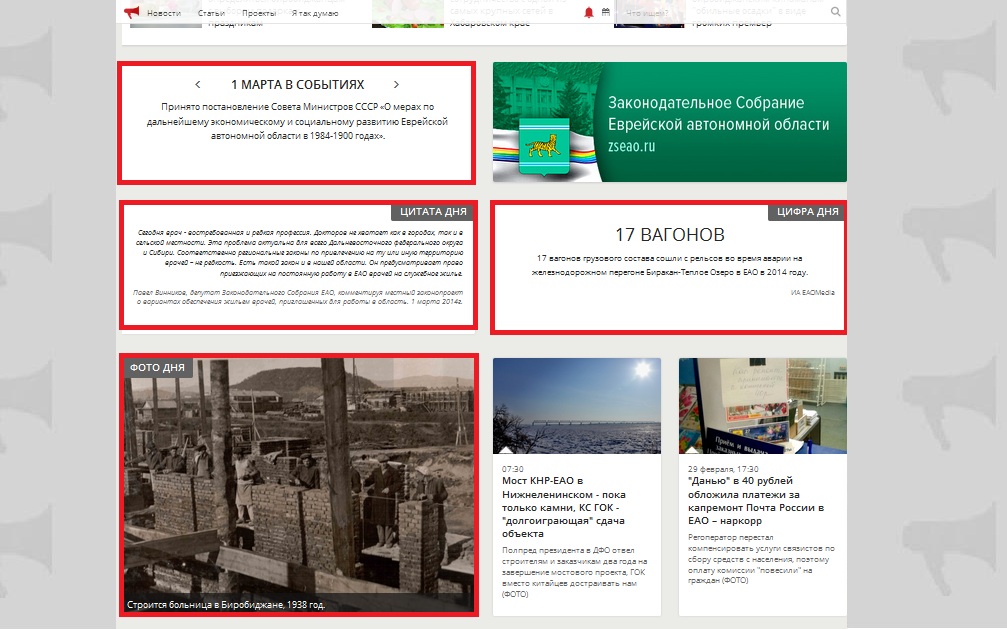Open the 1 МАРТА В СОБЫТИЯХ heading
The width and height of the screenshot is (1007, 629).
[297, 85]
